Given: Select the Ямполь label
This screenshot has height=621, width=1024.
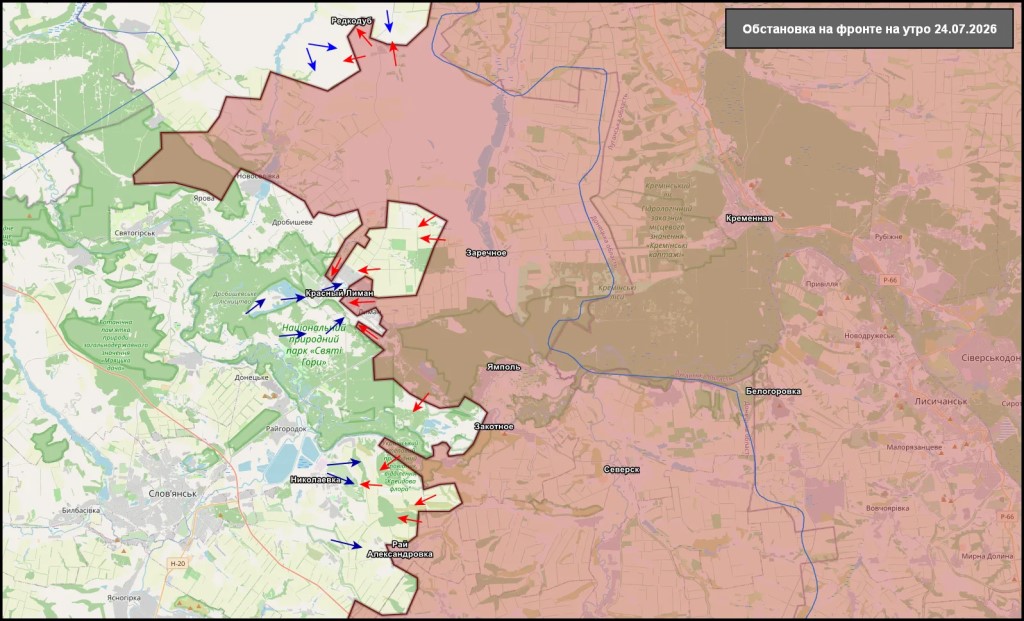Looking at the screenshot, I should pos(504,367).
